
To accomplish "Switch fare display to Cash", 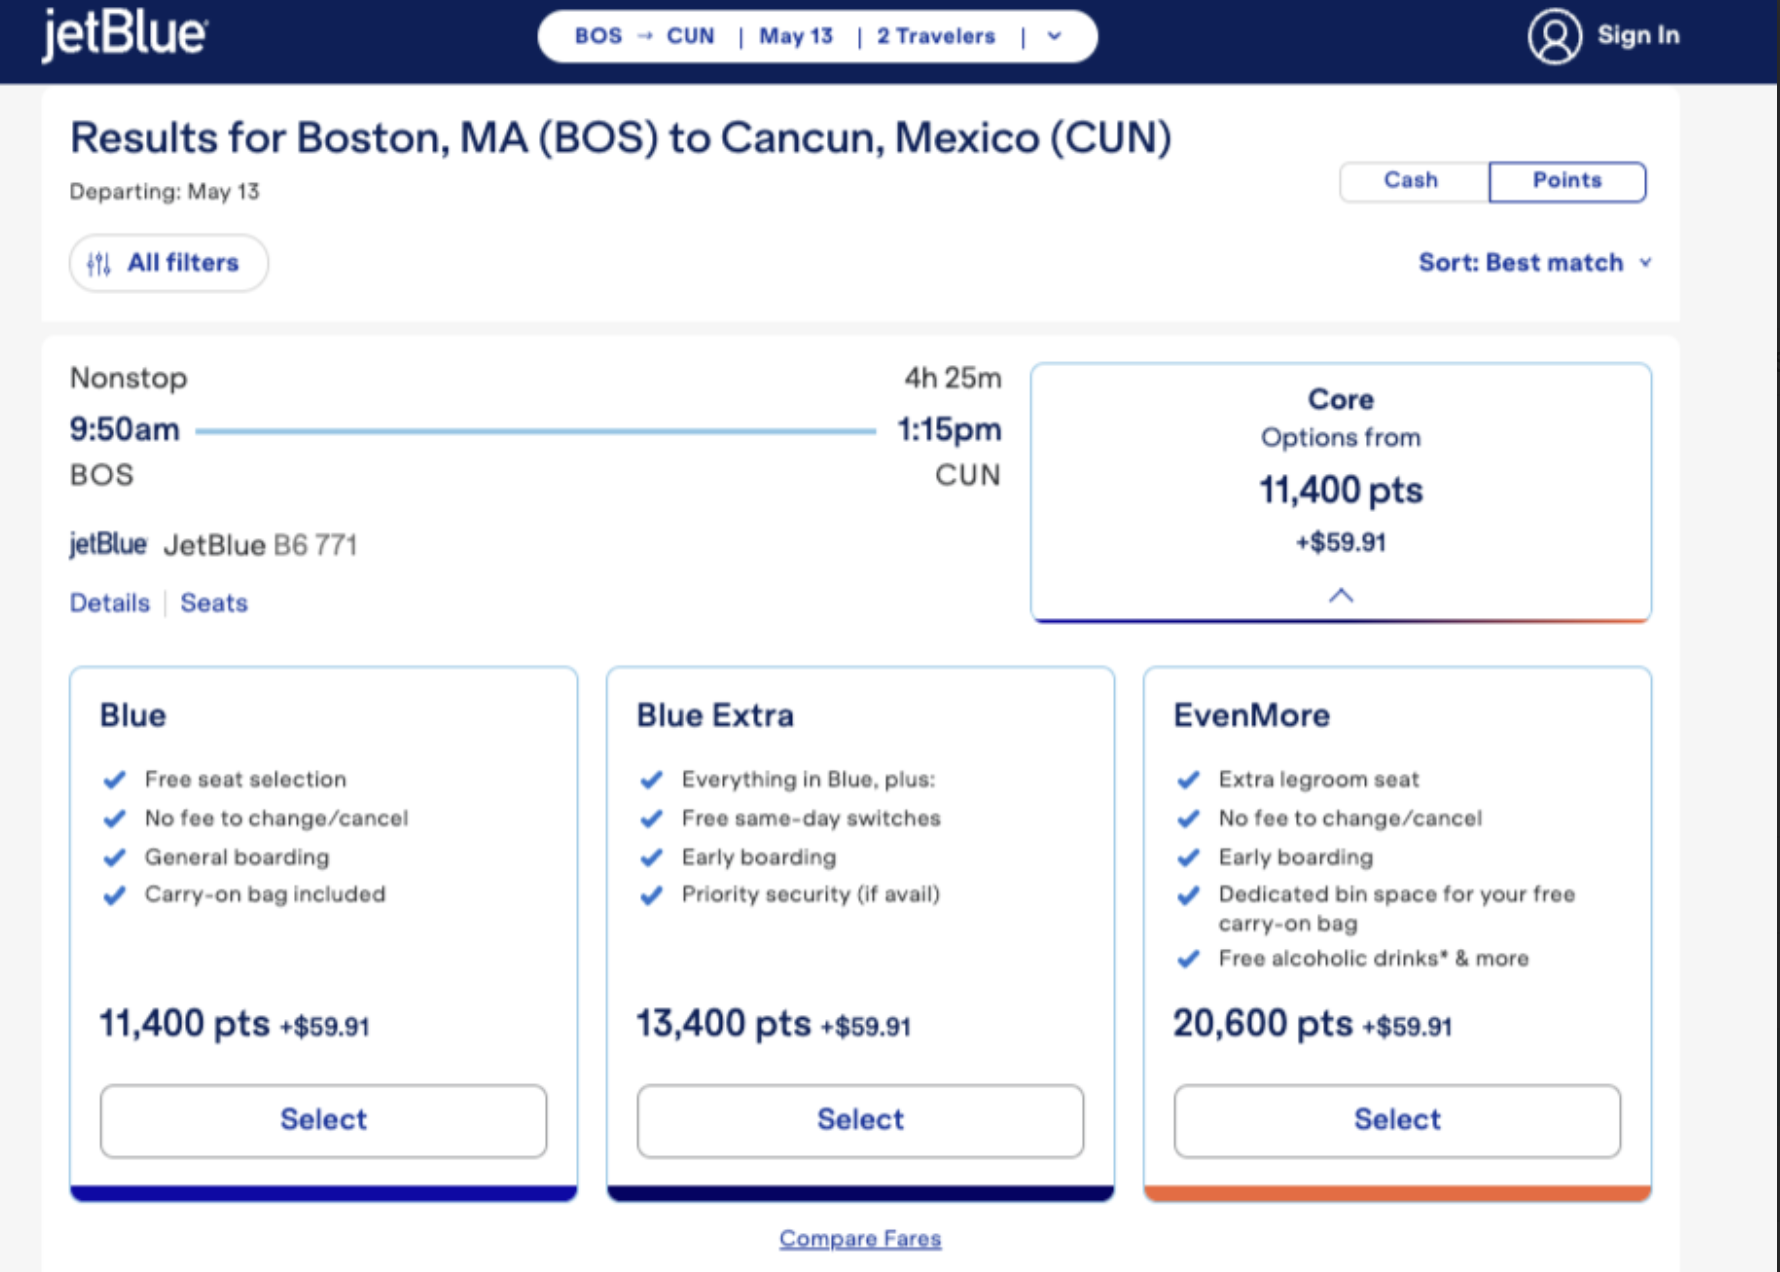I will tap(1411, 181).
